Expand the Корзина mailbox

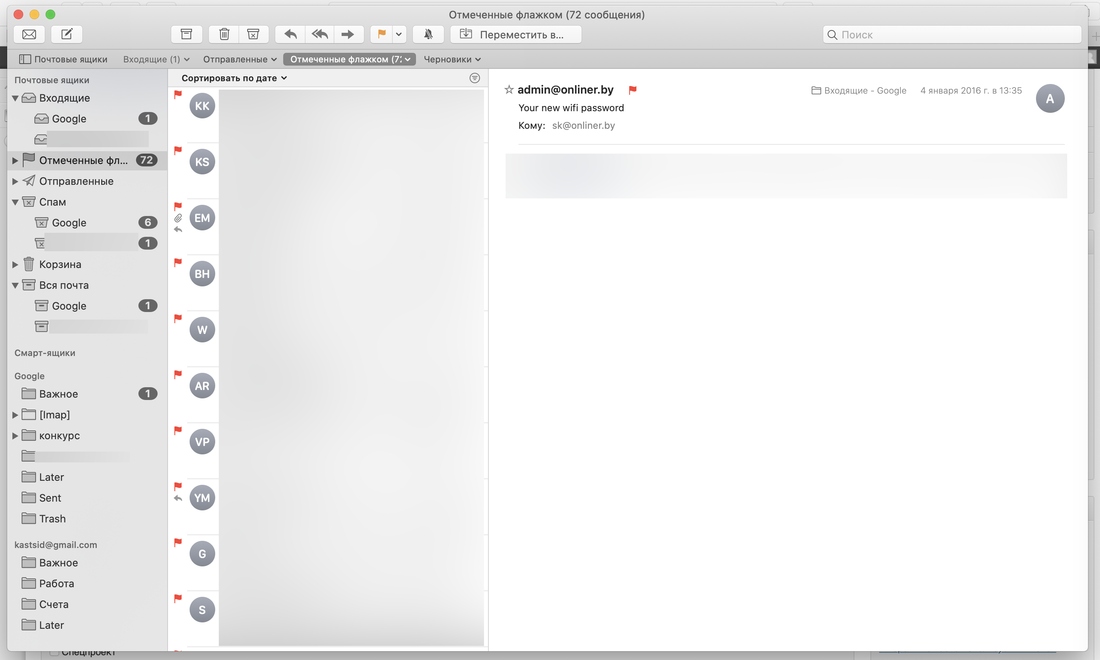[15, 264]
